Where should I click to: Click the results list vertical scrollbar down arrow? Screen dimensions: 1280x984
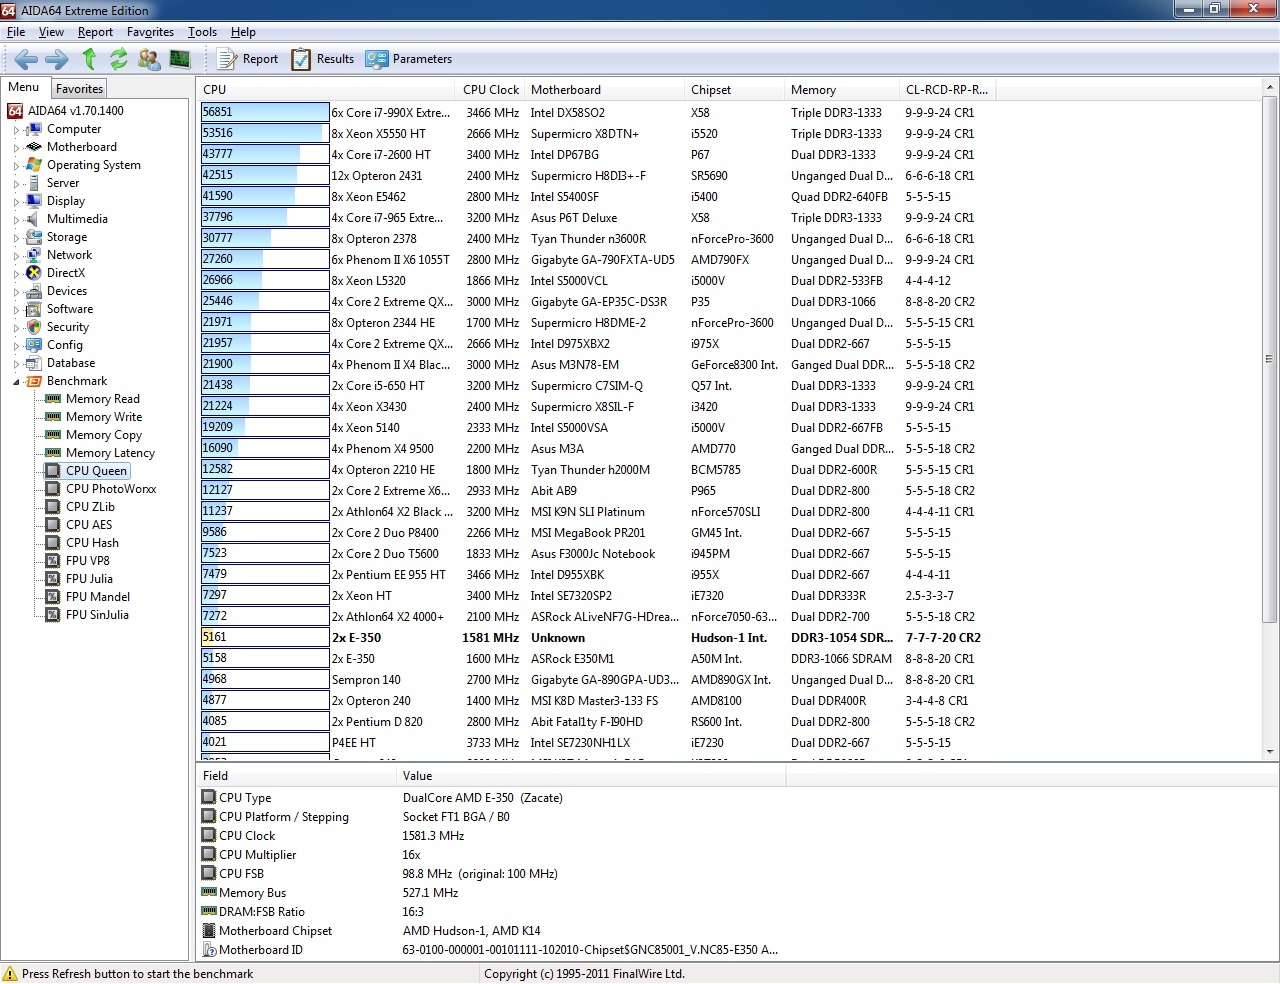pyautogui.click(x=1270, y=752)
